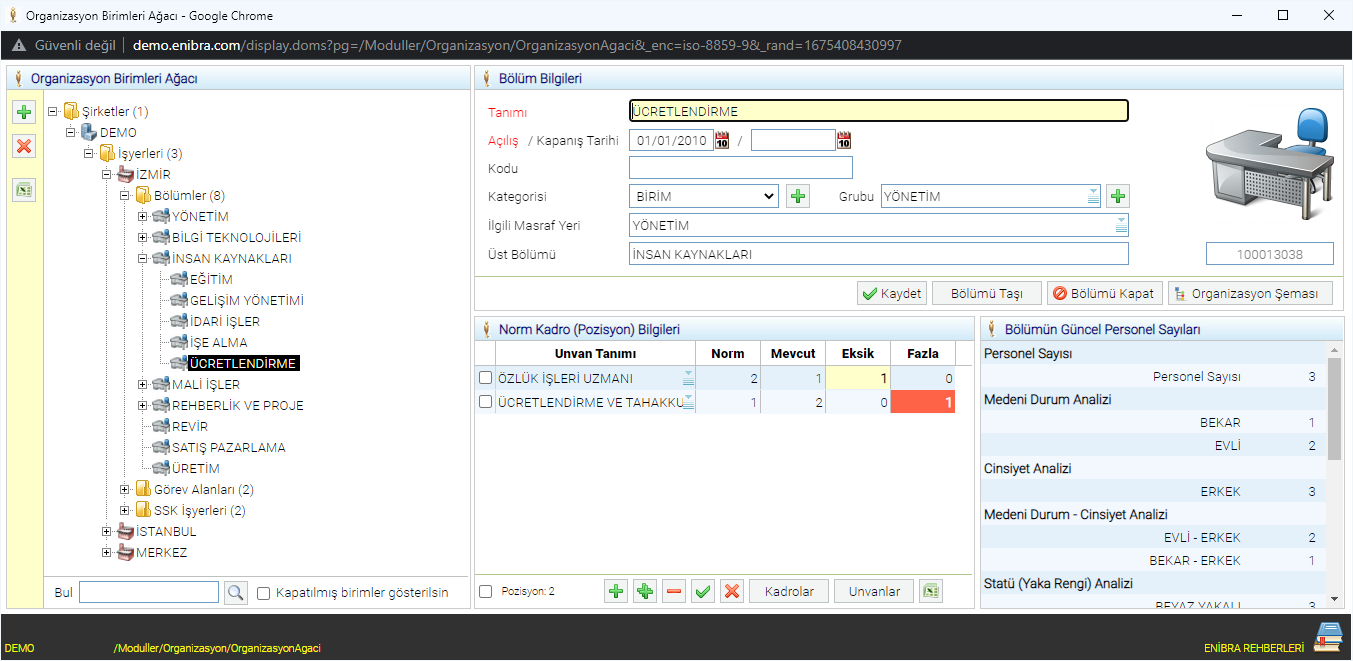Click the red X delete icon in left sidebar
The image size is (1353, 661).
pos(24,147)
